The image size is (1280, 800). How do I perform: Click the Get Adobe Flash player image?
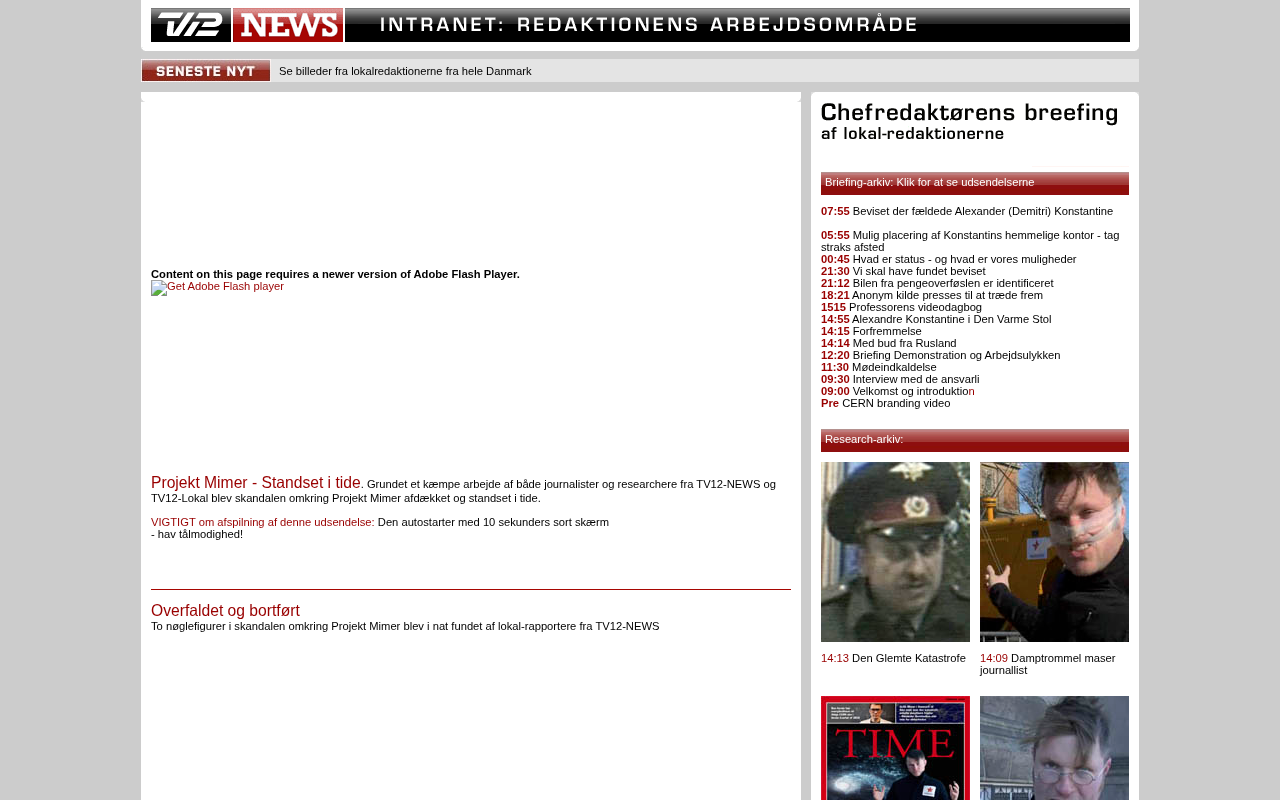[218, 287]
